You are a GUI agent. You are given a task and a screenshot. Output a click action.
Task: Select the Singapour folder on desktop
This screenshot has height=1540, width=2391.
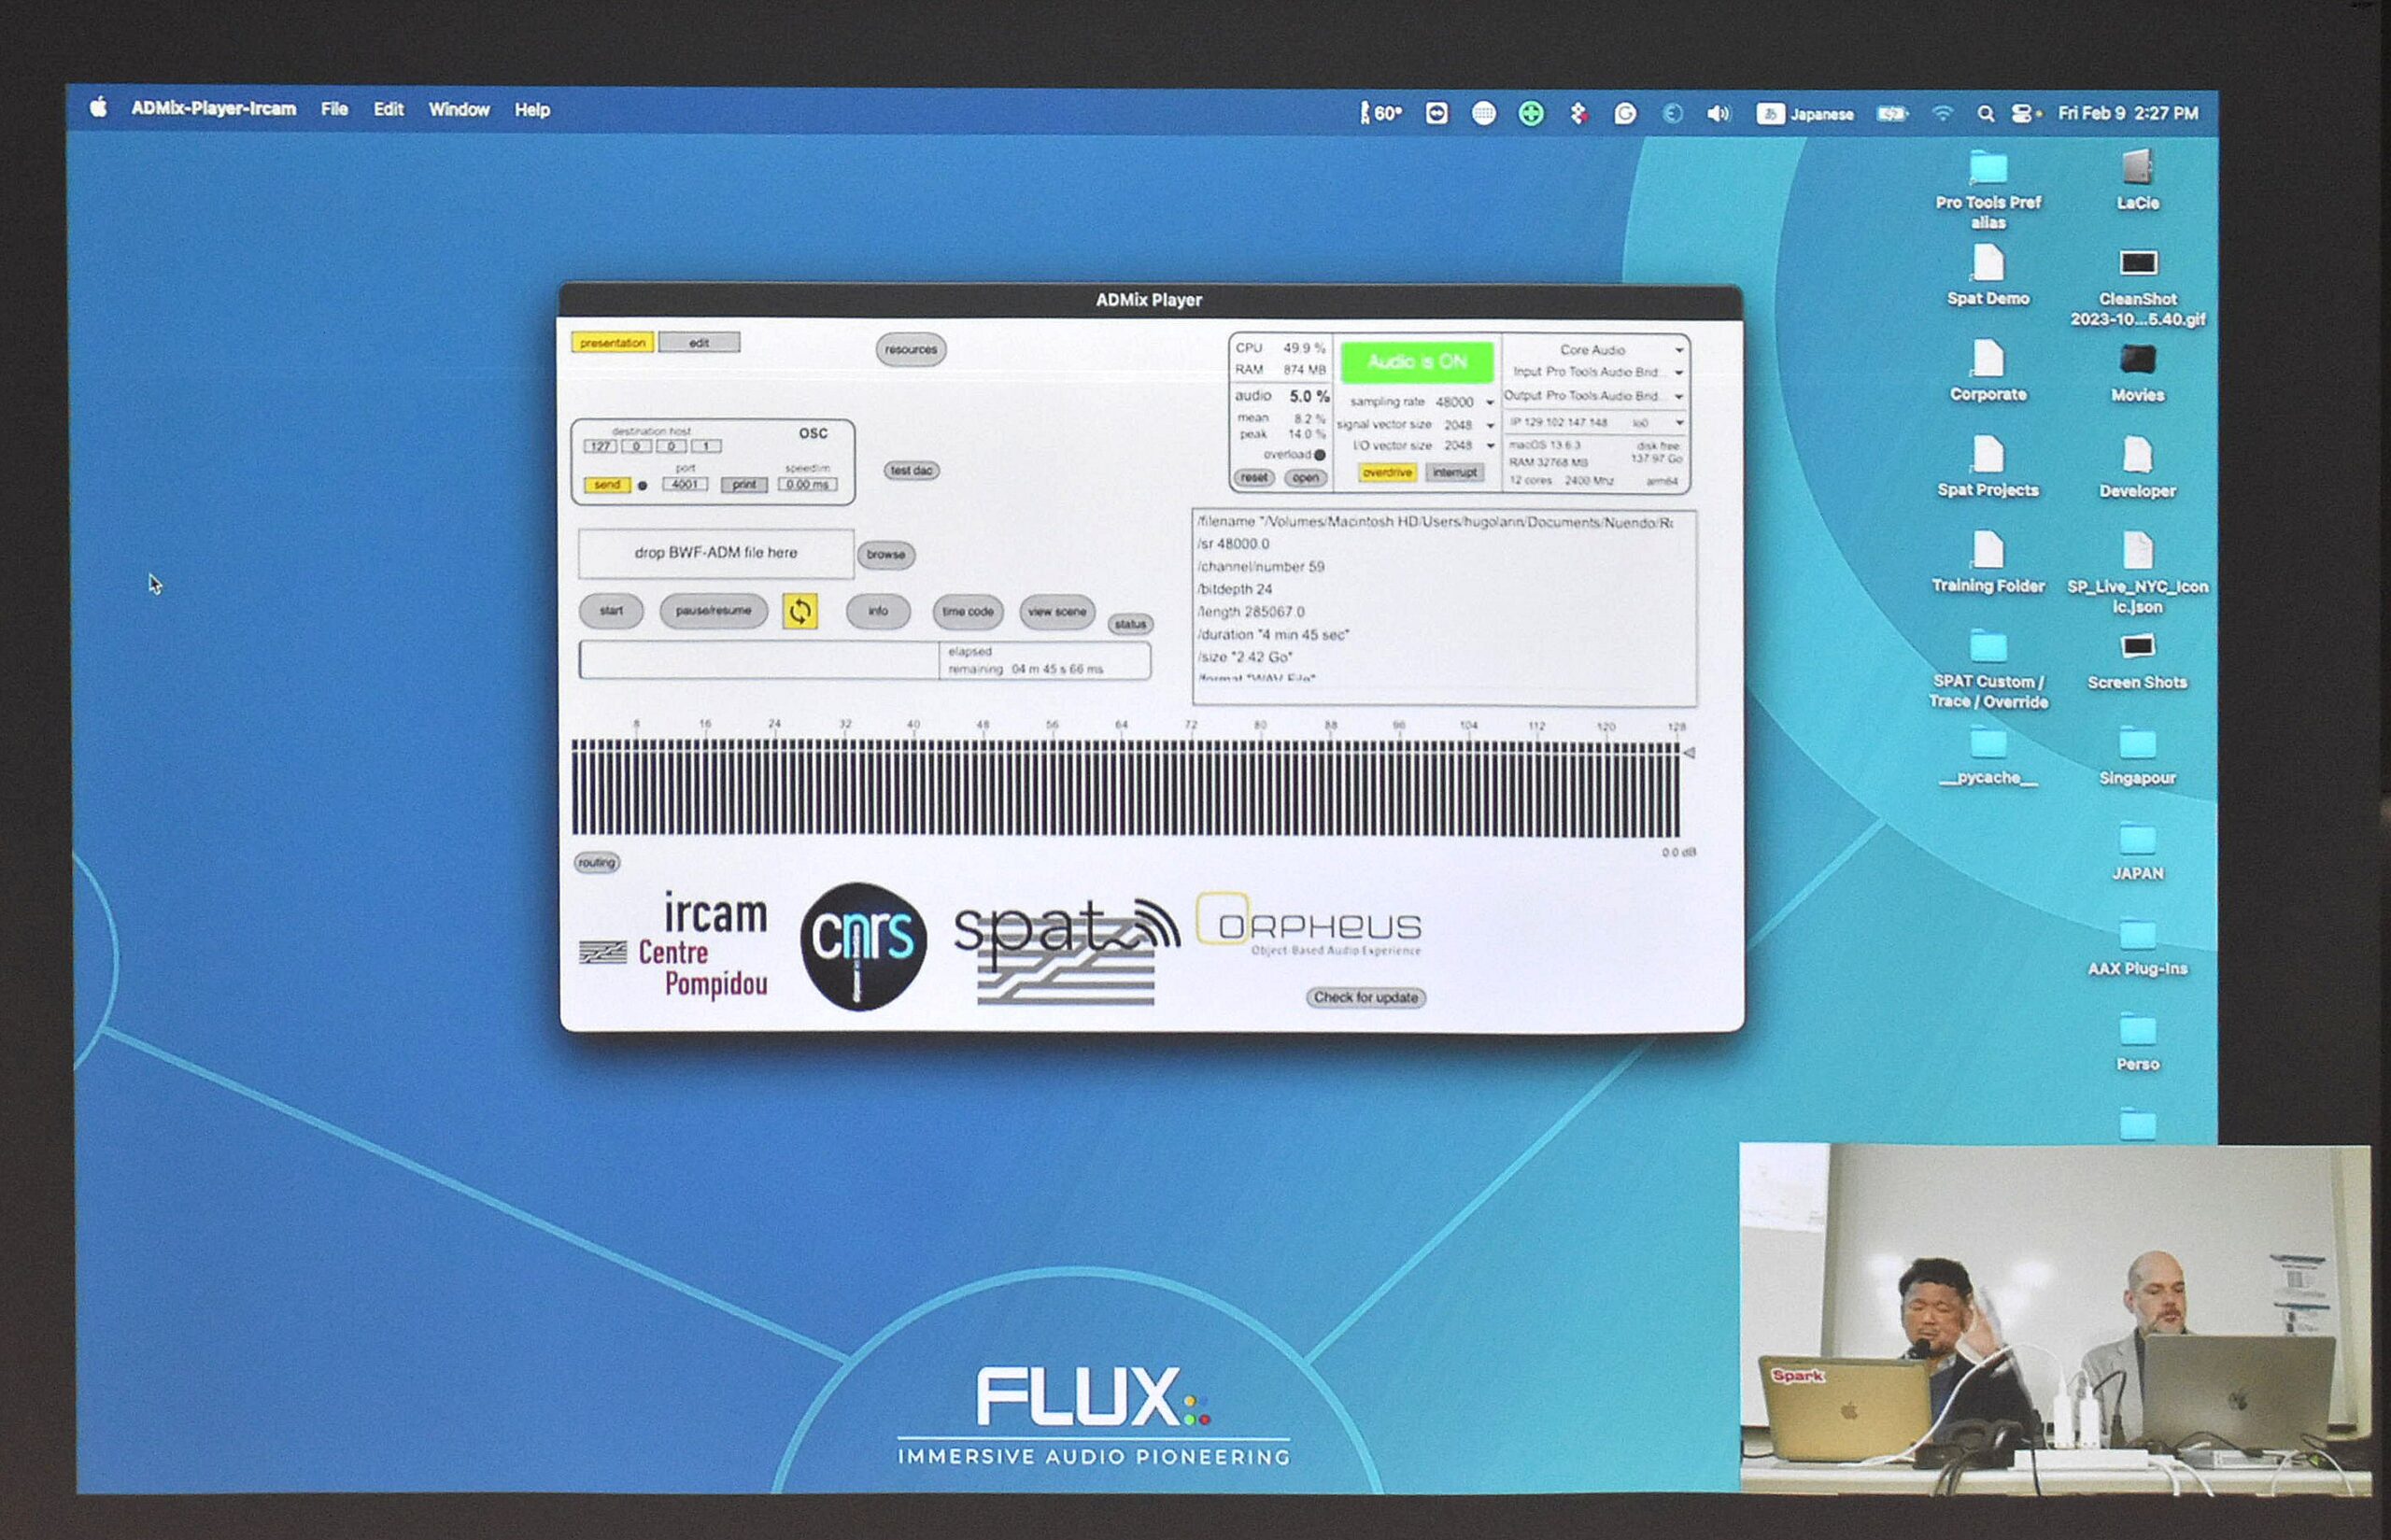(2137, 757)
